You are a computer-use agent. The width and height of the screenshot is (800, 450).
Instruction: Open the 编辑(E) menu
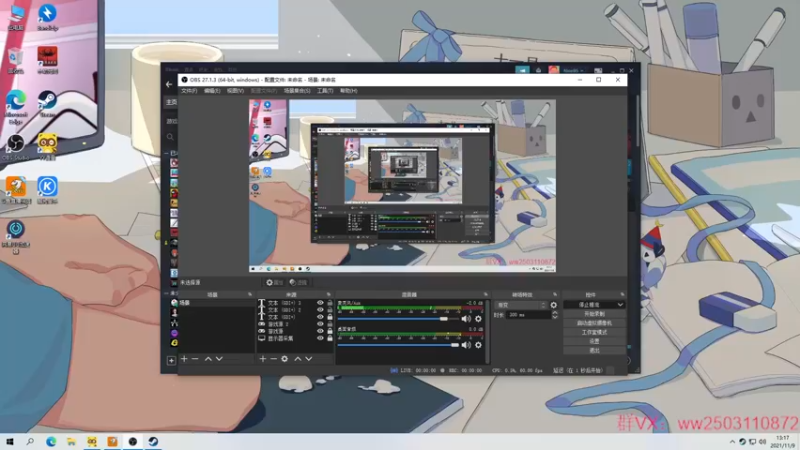coord(212,91)
